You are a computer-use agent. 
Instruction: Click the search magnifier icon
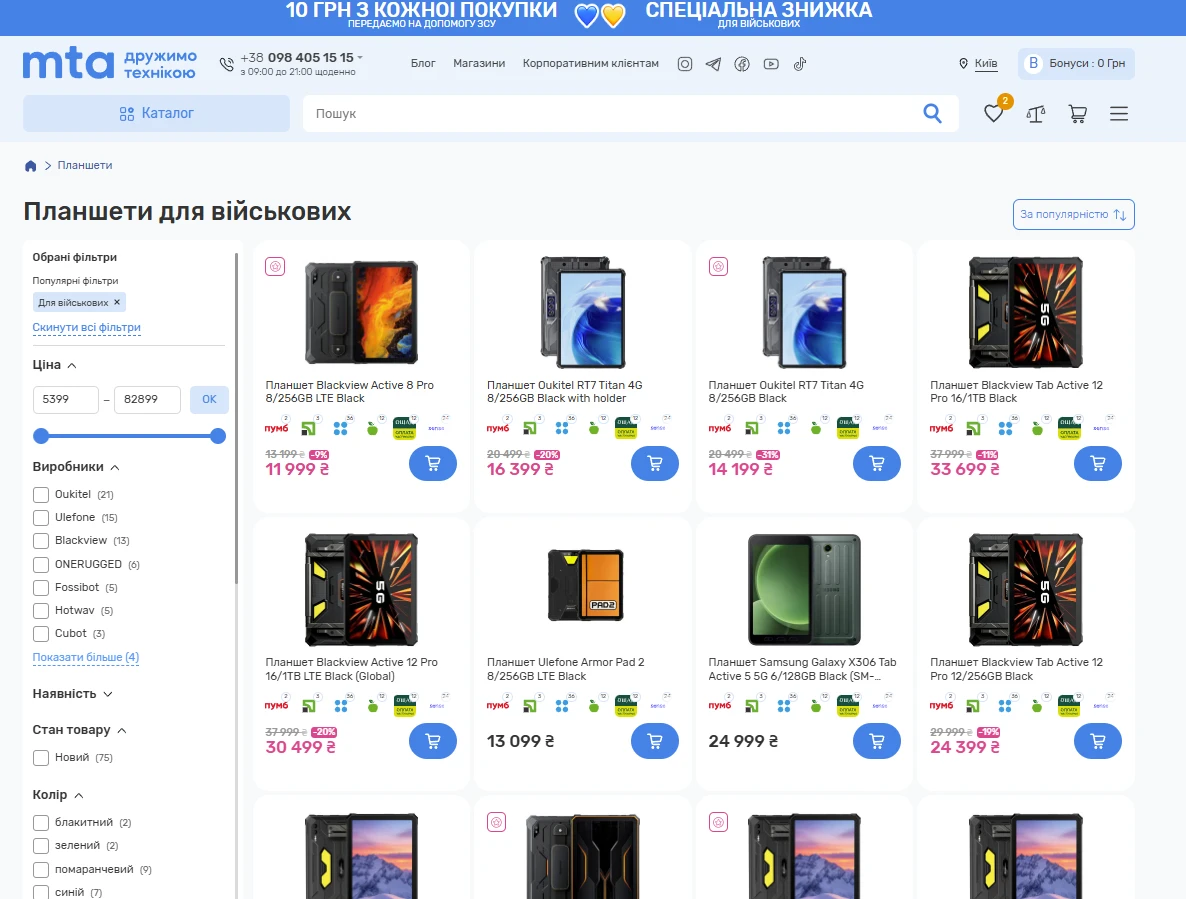[933, 113]
